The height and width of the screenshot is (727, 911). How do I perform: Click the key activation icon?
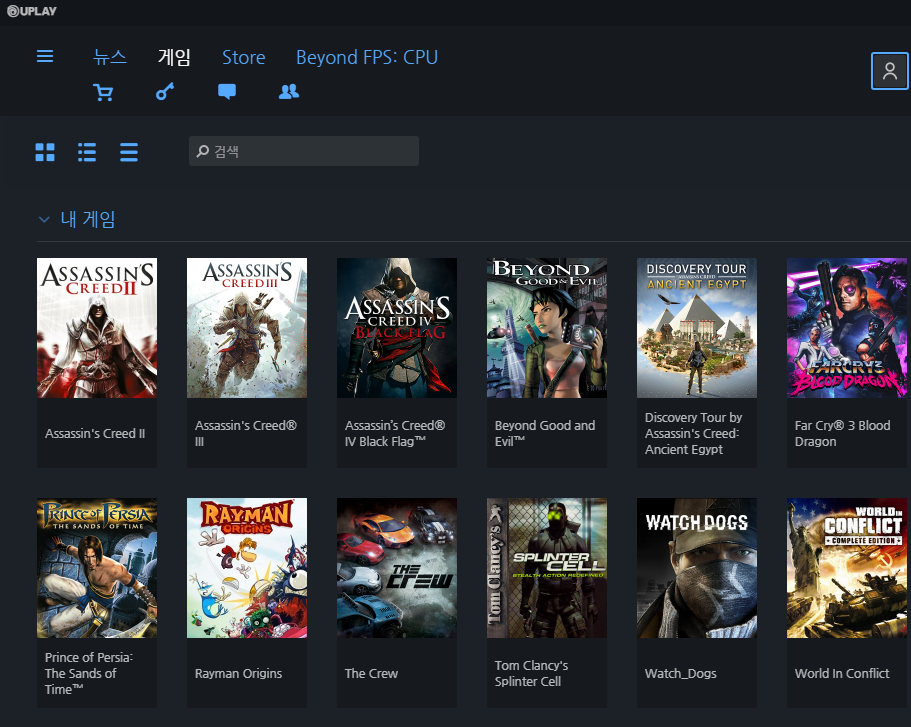[165, 92]
